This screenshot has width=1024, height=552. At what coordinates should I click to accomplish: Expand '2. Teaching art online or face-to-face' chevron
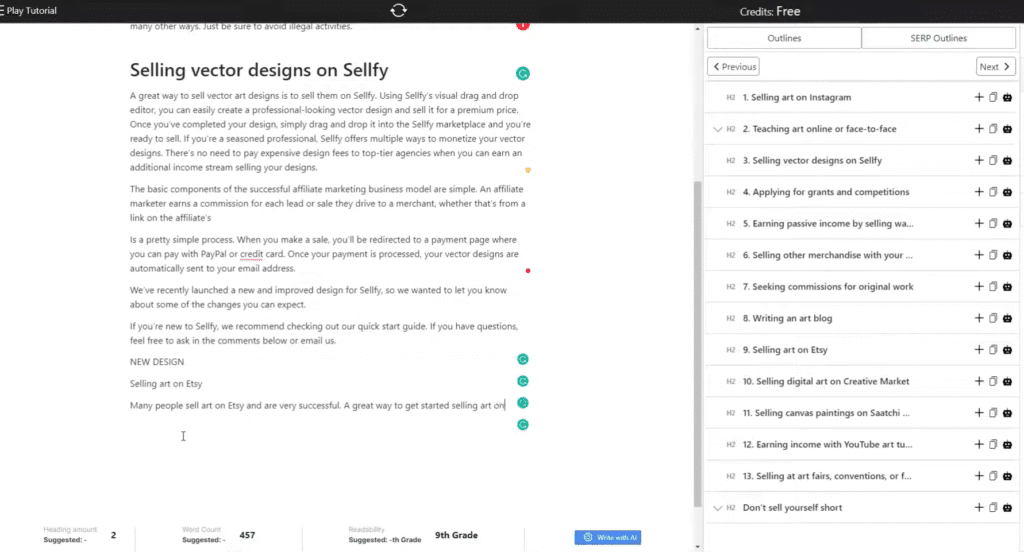(717, 129)
